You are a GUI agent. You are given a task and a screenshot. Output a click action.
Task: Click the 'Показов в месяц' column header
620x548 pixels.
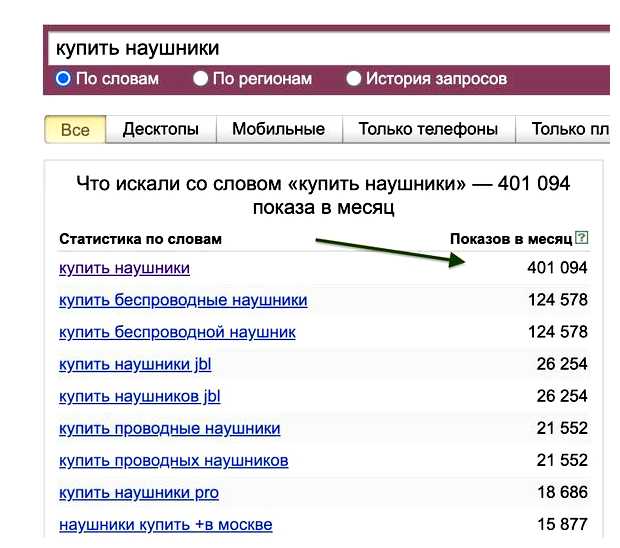511,239
